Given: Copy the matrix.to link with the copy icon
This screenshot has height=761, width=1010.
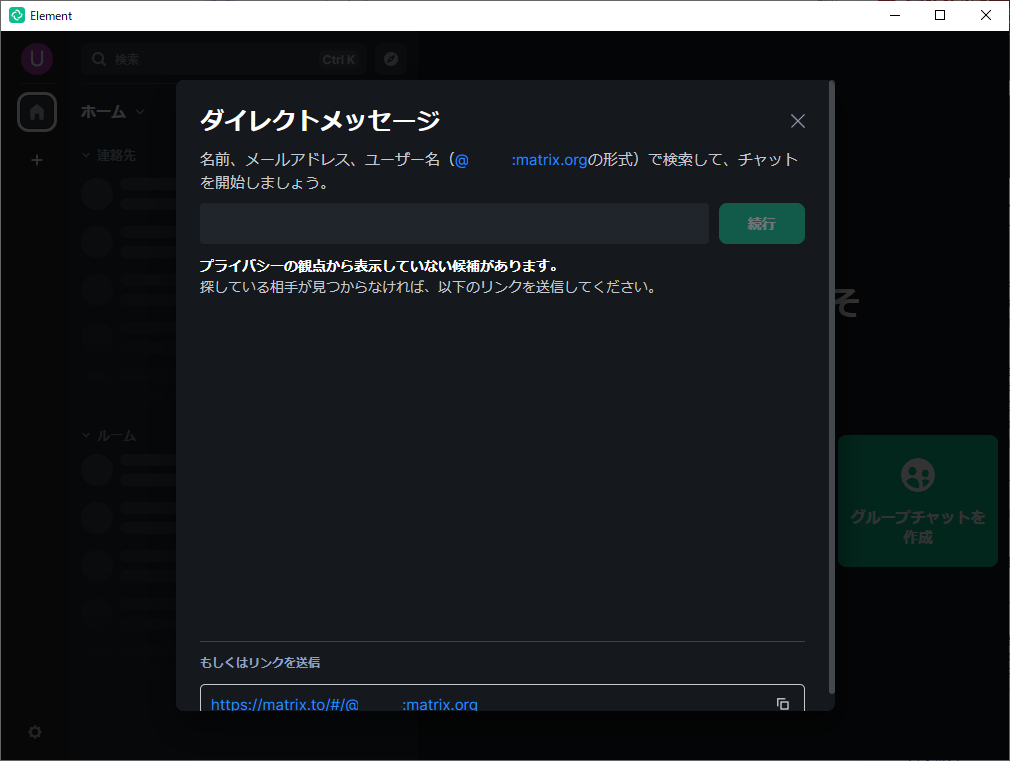Looking at the screenshot, I should (783, 704).
